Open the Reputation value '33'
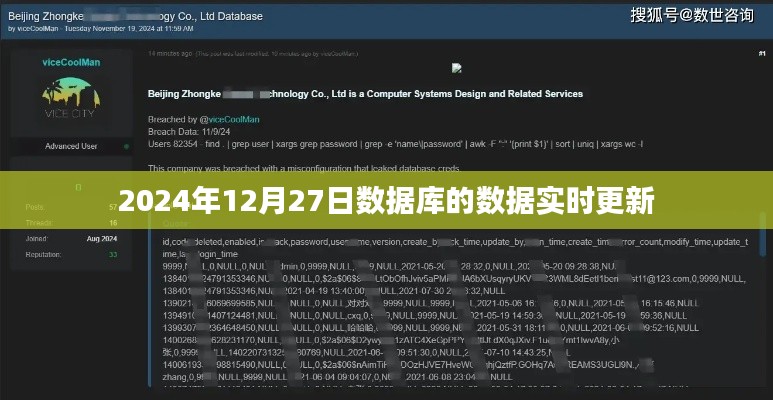Viewport: 773px width, 400px height. 113,255
